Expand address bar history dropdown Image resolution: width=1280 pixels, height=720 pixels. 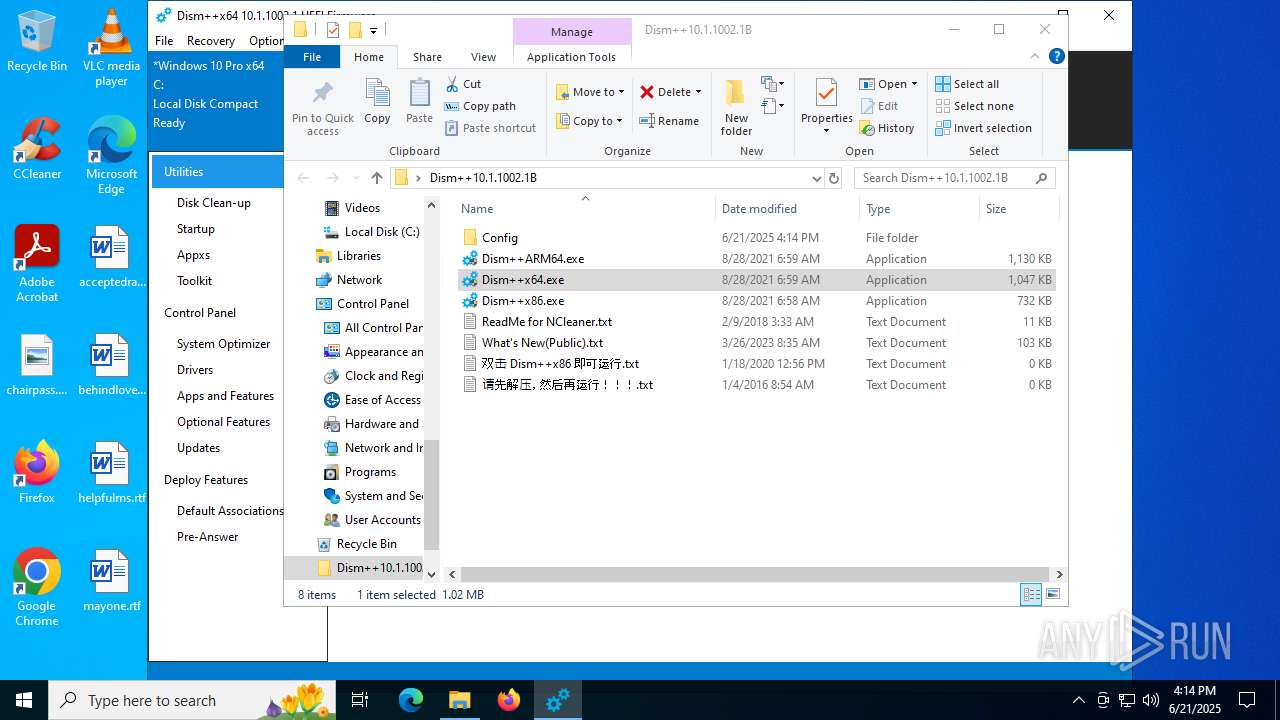click(817, 178)
